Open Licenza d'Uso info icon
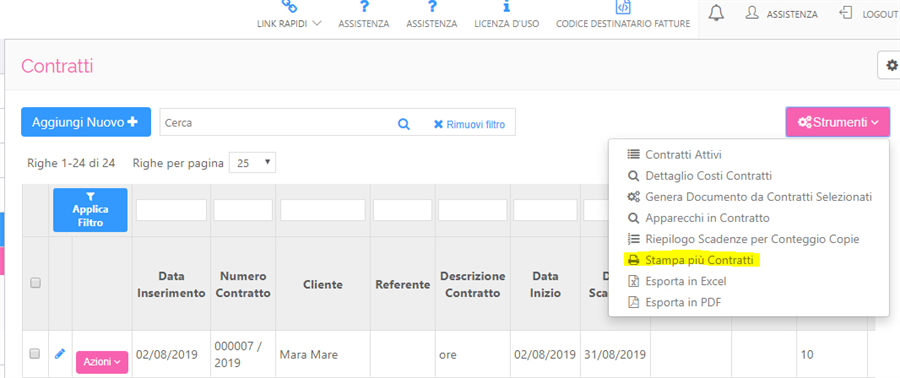Viewport: 900px width, 378px height. (x=506, y=7)
